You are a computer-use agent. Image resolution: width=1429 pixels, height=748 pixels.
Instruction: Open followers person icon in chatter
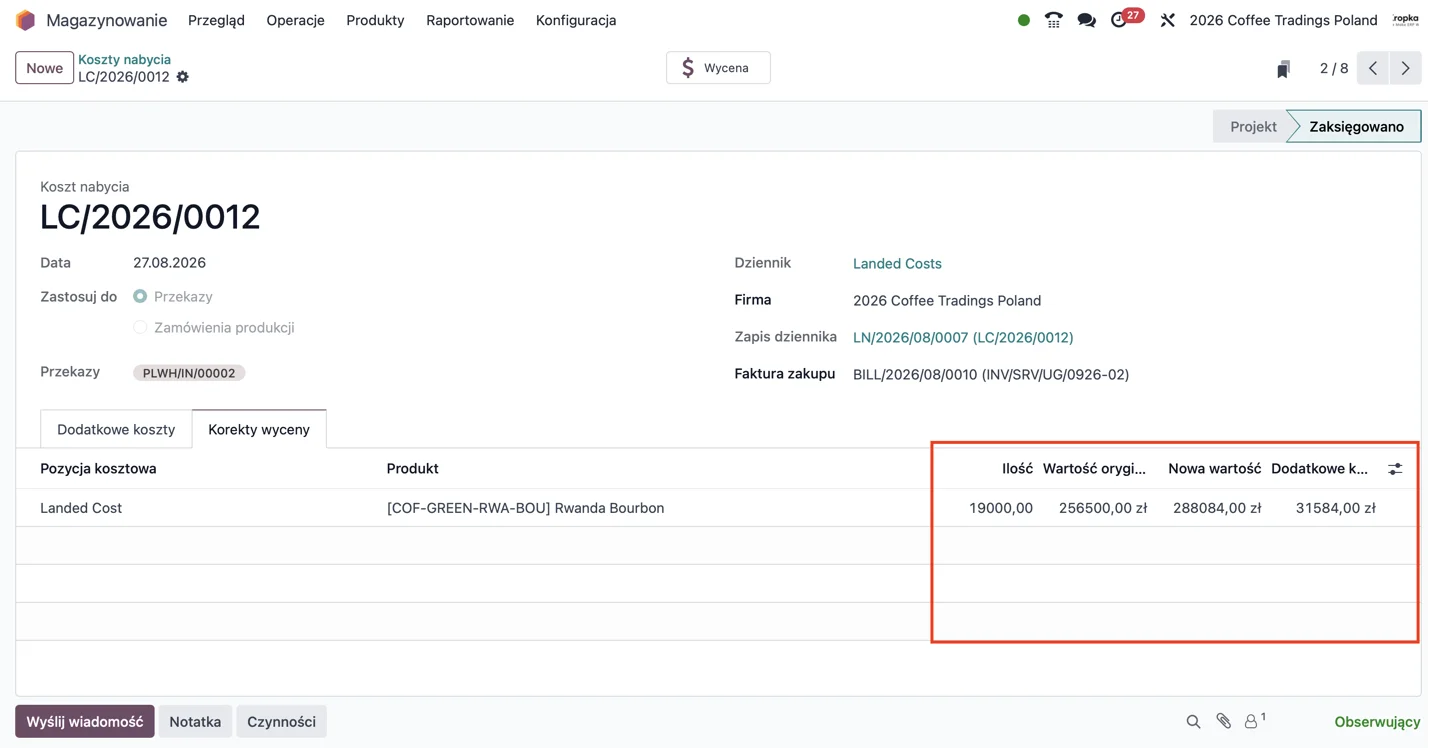click(1253, 720)
